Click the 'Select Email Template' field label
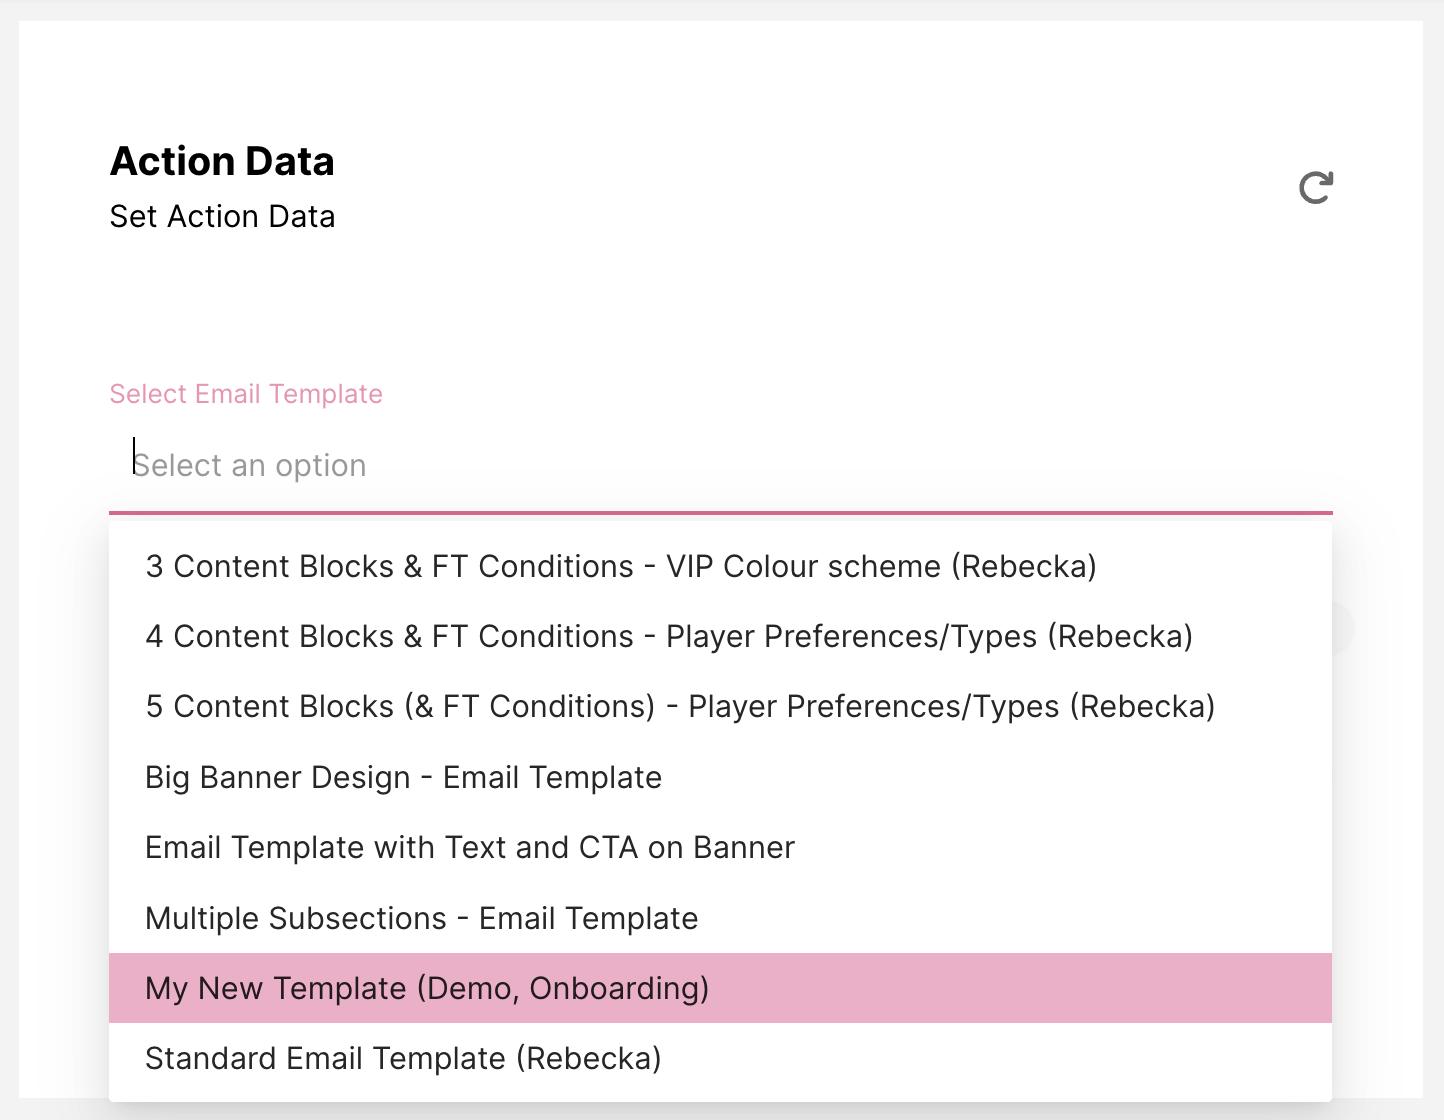Image resolution: width=1444 pixels, height=1120 pixels. pos(246,394)
